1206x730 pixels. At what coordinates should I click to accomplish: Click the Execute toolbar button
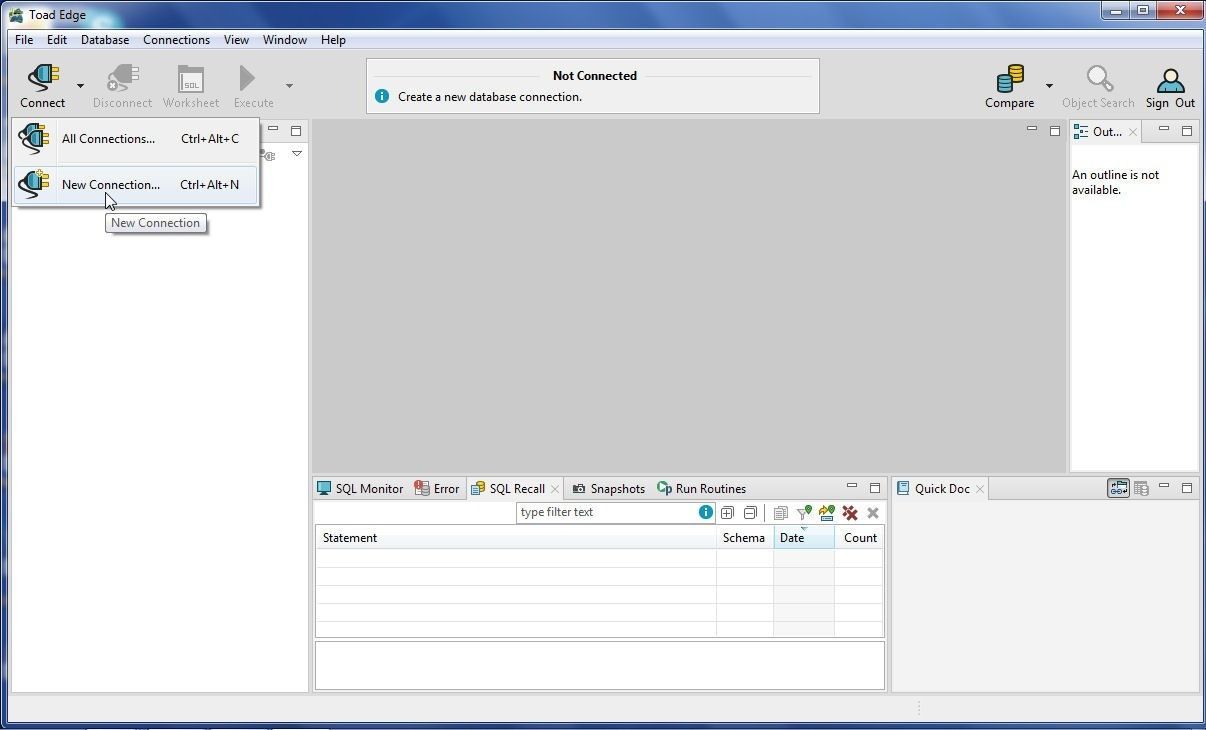coord(253,86)
